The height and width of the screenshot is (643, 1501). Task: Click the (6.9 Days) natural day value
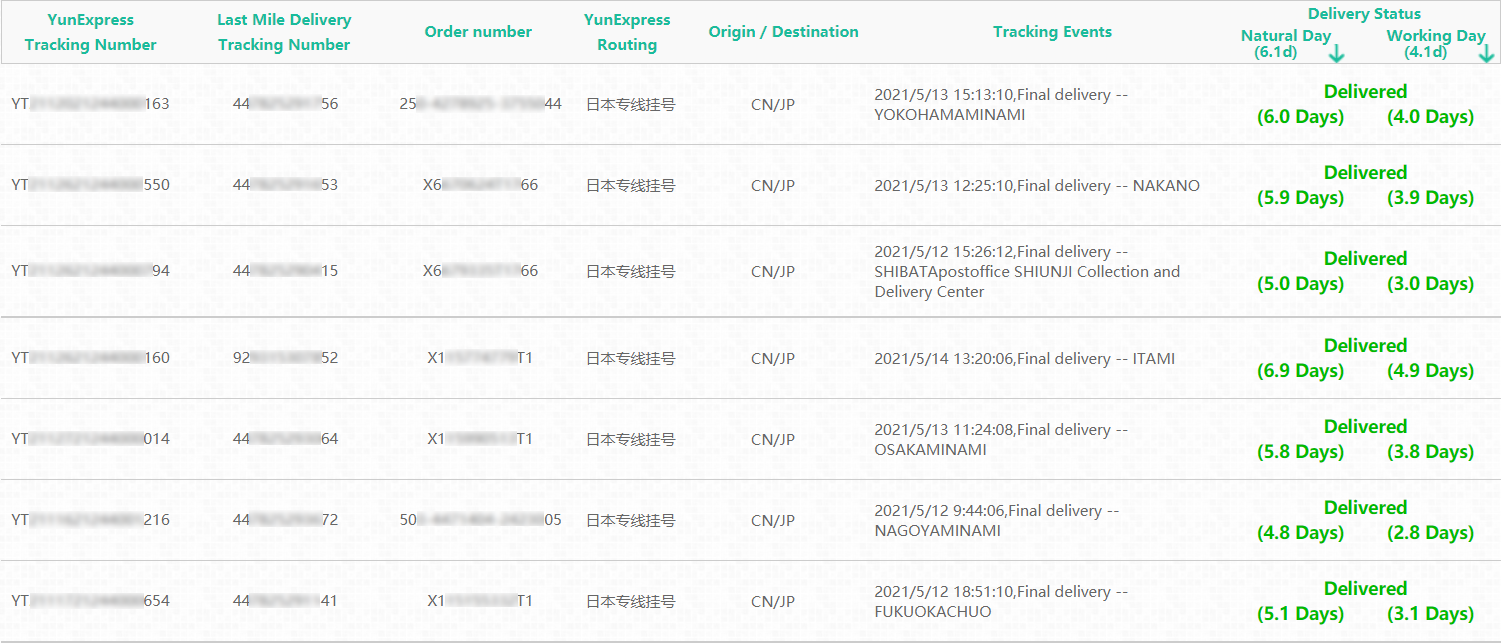(x=1300, y=371)
